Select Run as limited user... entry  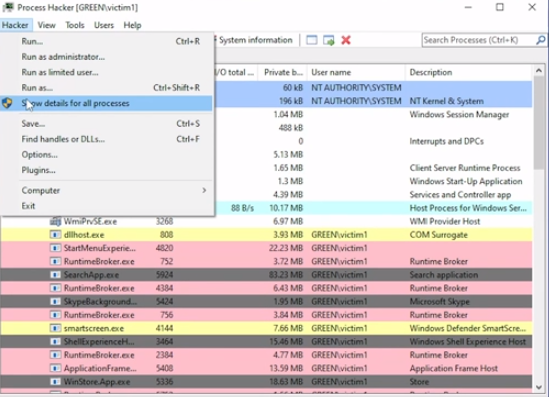[x=106, y=72]
